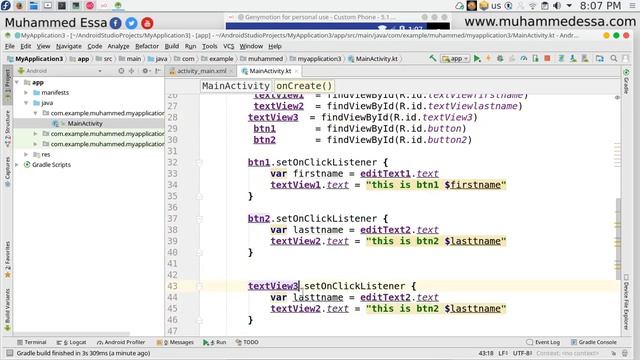The width and height of the screenshot is (640, 360).
Task: Run the app with green play icon
Action: 477,59
